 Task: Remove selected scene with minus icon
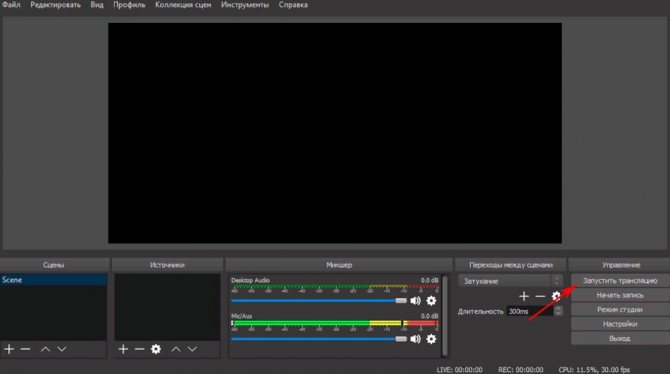[26, 349]
